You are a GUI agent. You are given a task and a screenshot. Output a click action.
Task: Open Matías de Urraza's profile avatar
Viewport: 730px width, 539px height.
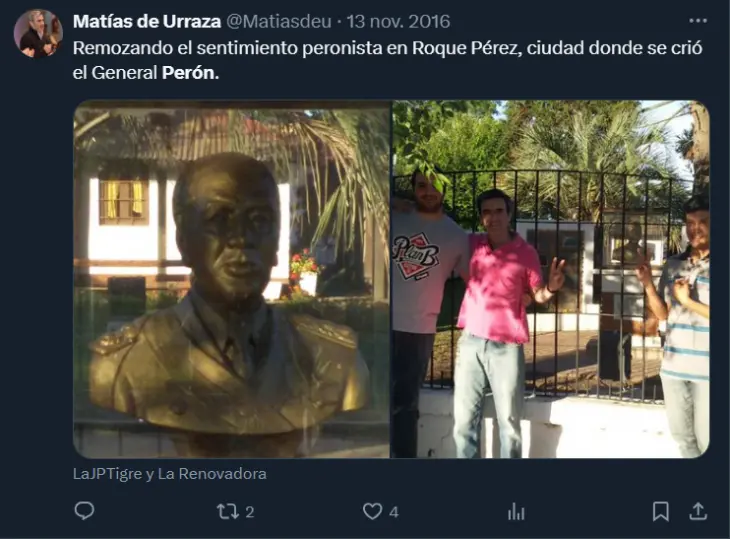pos(38,34)
